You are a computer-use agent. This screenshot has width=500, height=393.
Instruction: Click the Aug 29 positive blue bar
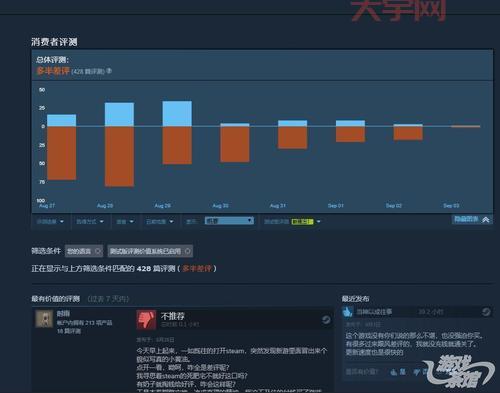click(177, 114)
